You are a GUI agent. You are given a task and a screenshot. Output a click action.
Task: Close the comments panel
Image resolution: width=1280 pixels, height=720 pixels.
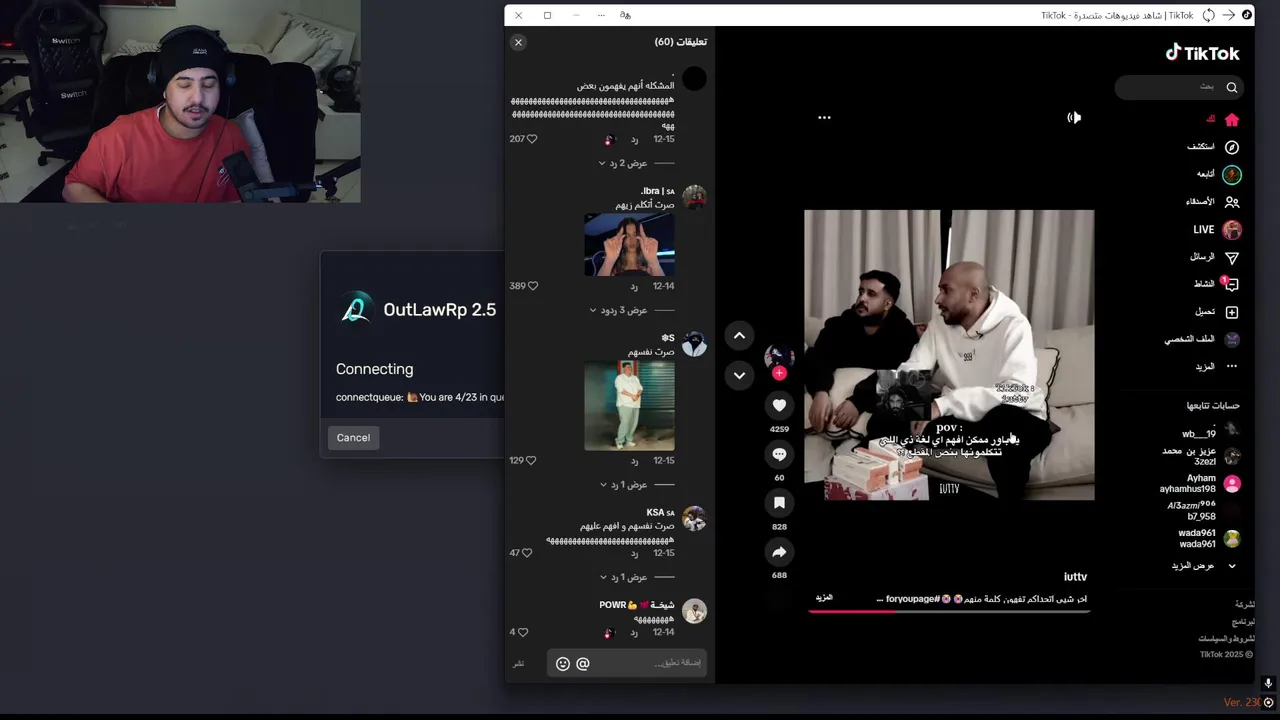(518, 42)
